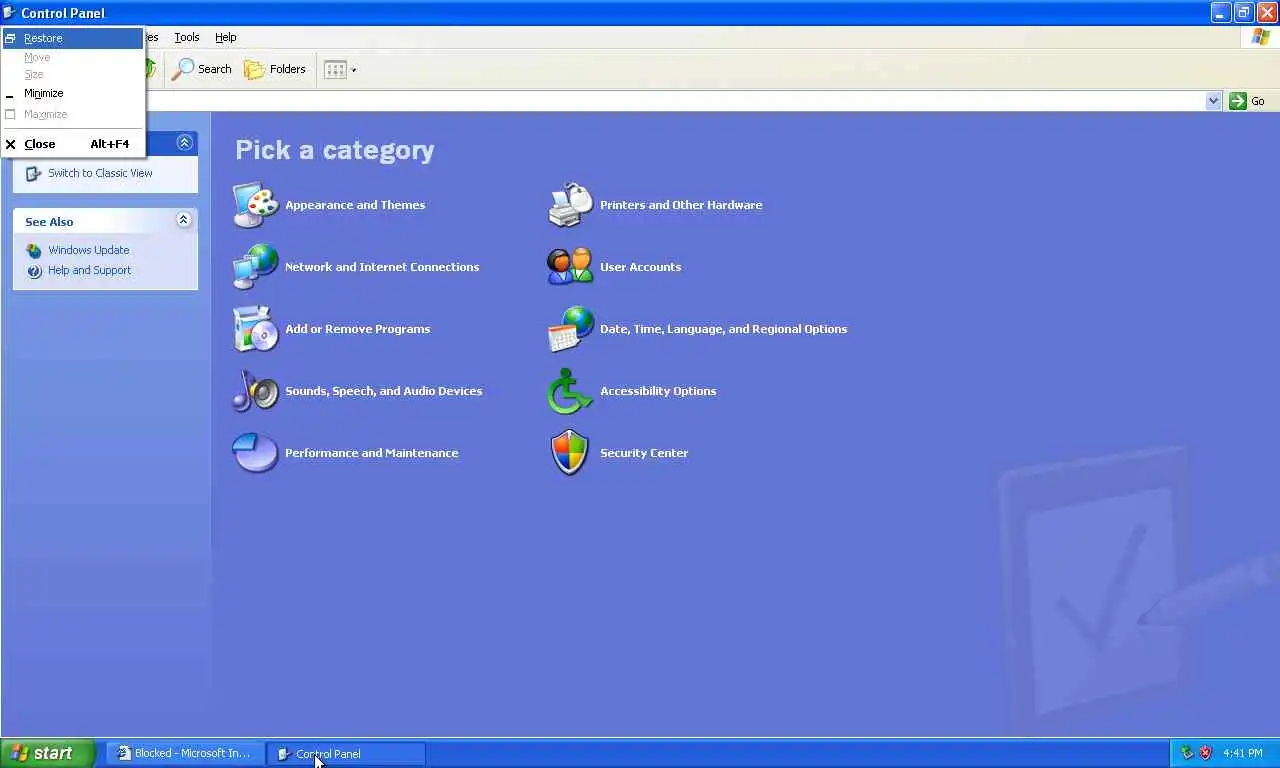This screenshot has width=1280, height=768.
Task: Click the Printers and Other Hardware text
Action: coord(681,205)
